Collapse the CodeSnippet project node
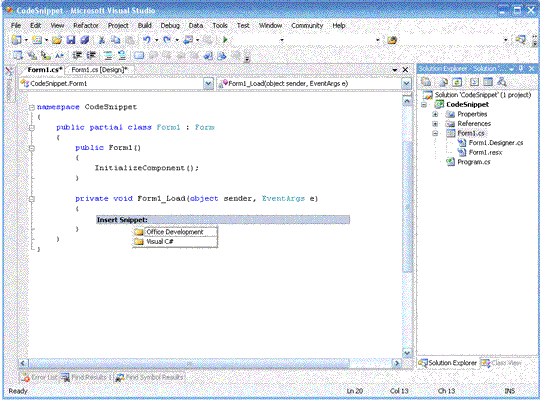 pos(424,105)
